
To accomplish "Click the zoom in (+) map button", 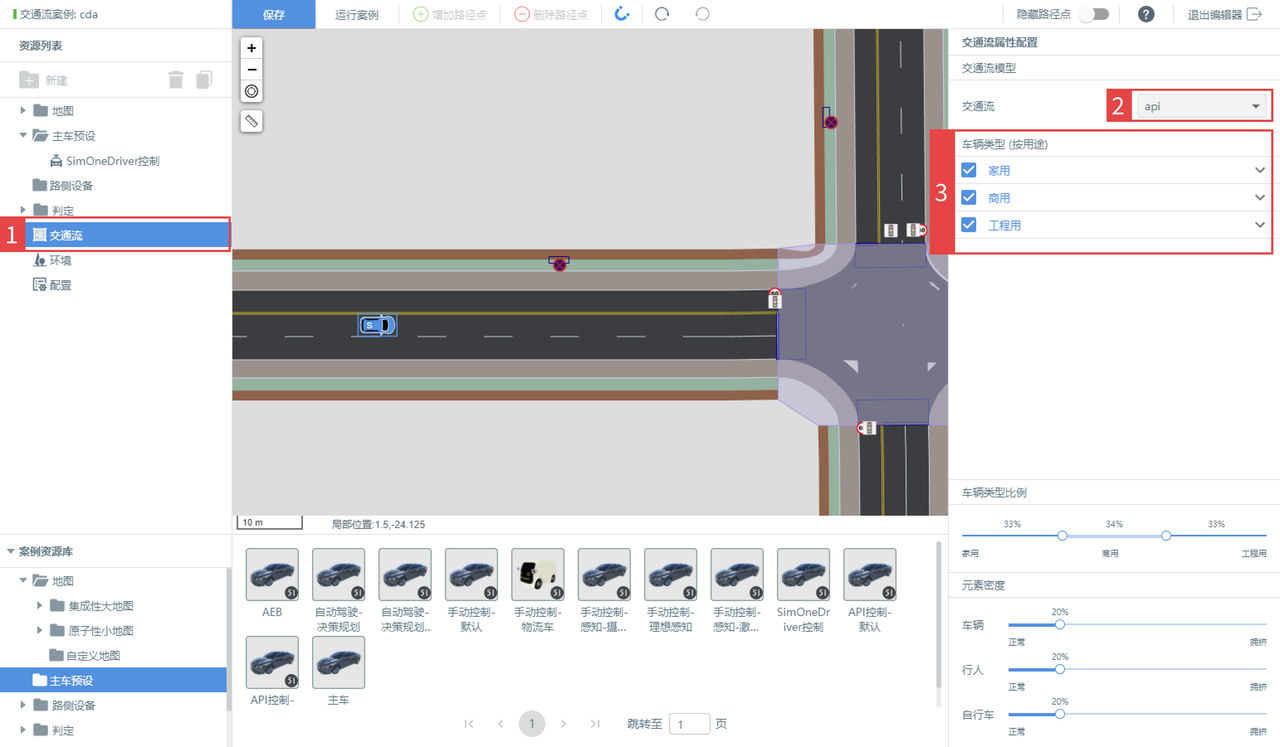I will (251, 48).
